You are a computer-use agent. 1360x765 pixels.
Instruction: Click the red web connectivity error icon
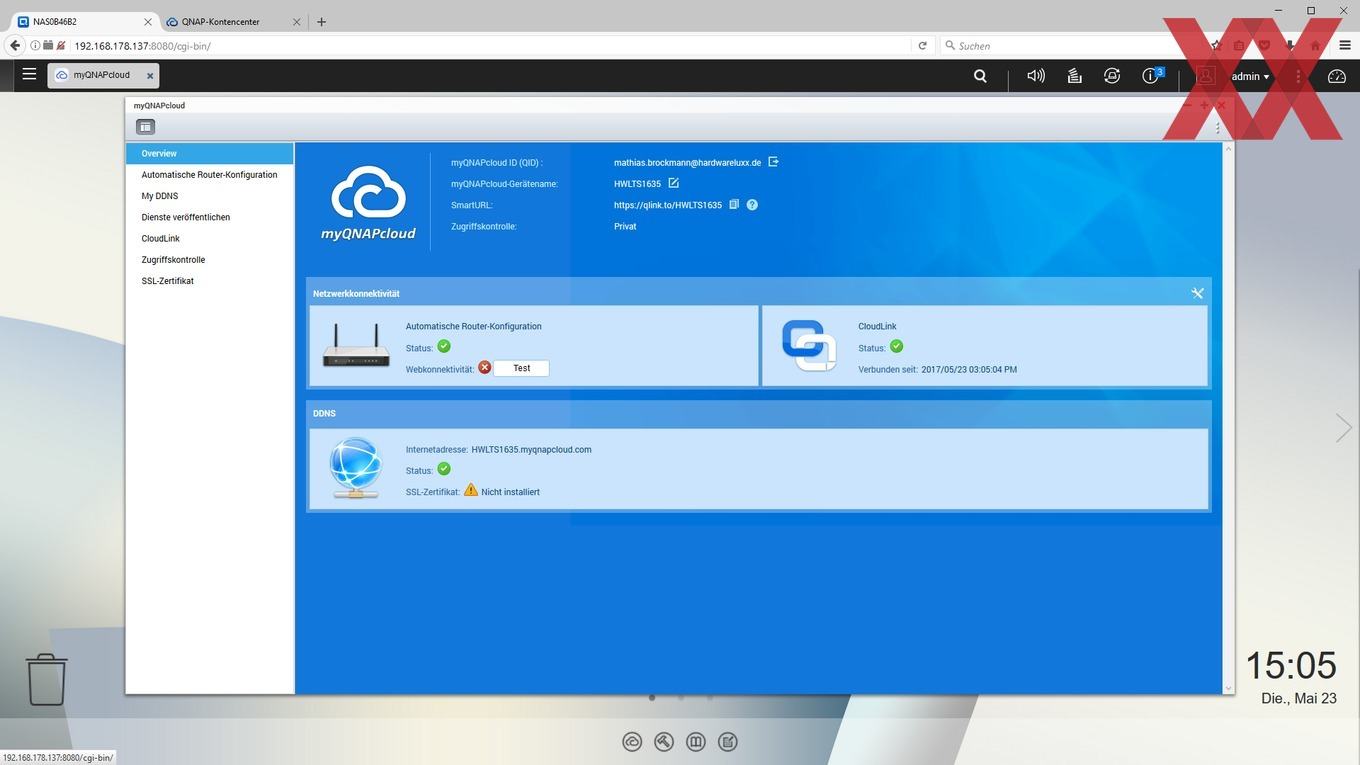pos(485,368)
